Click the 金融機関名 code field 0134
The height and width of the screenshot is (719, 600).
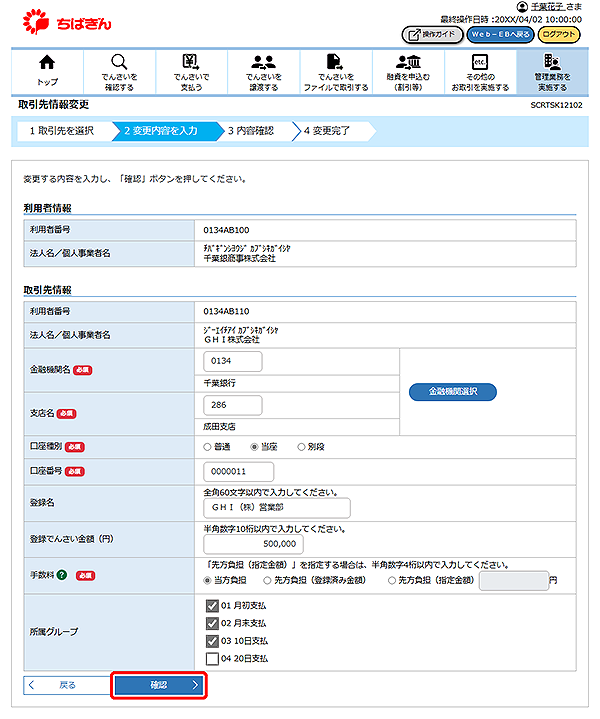tap(233, 361)
